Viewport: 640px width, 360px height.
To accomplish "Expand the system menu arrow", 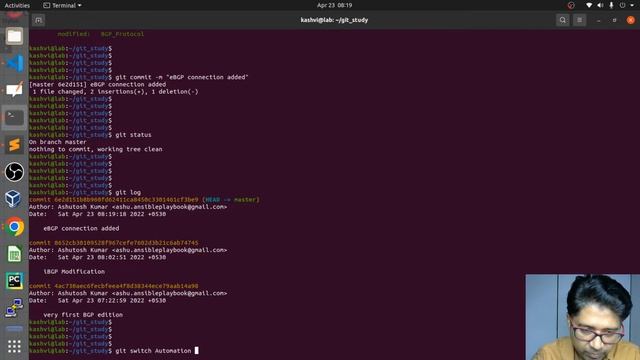I will (632, 5).
